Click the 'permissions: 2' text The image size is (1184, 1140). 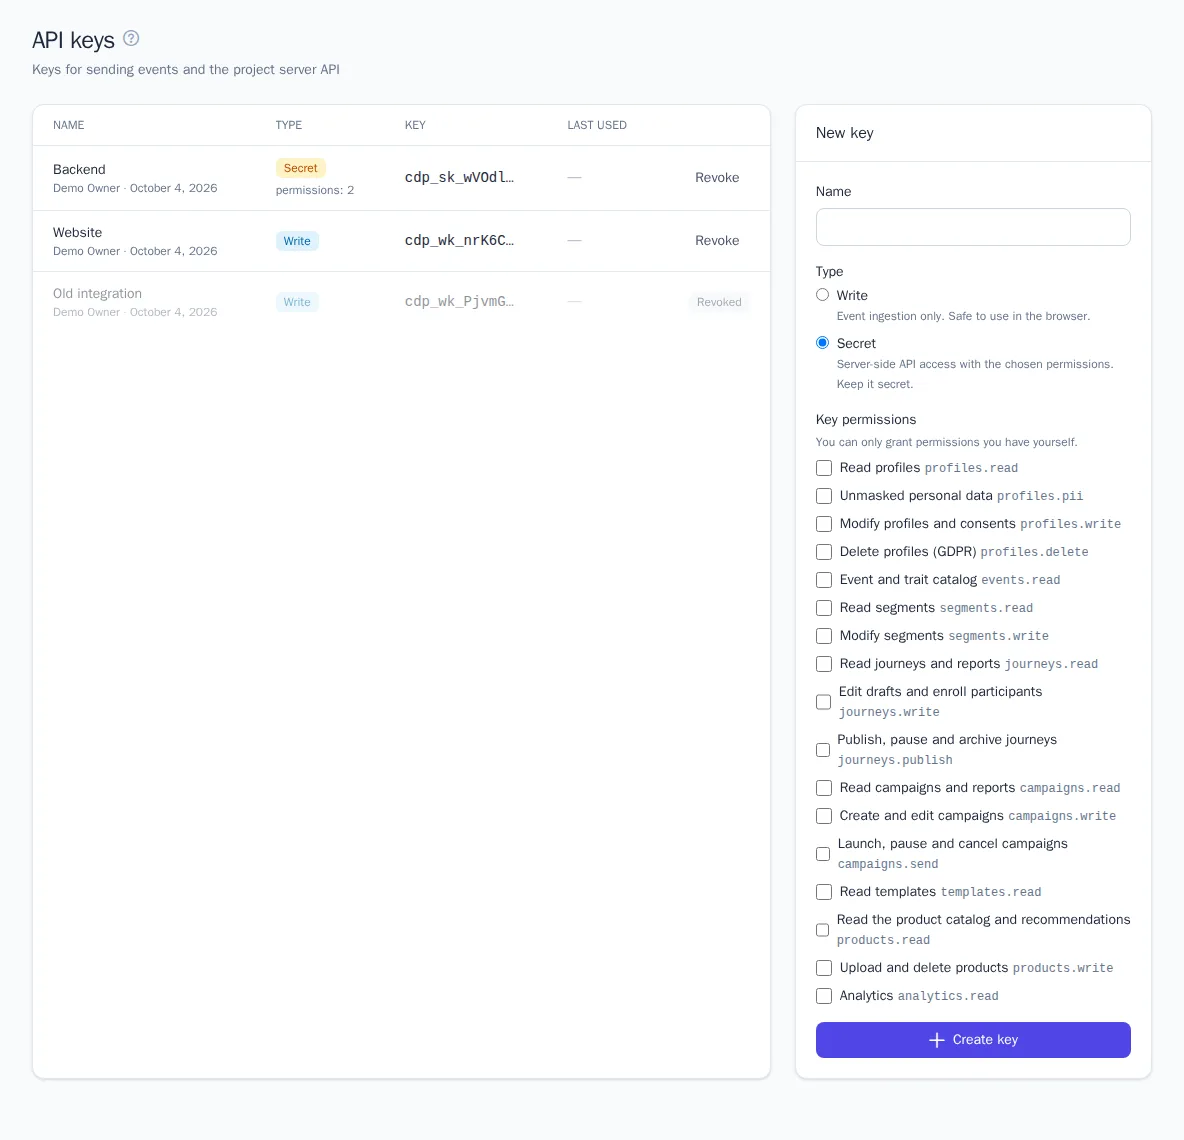tap(315, 190)
